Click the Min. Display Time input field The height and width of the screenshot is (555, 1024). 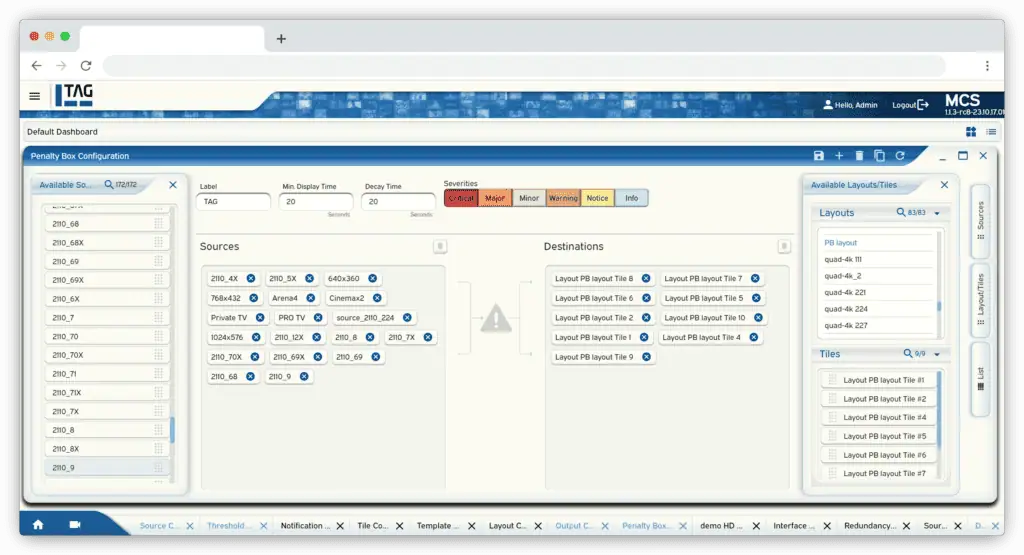316,201
